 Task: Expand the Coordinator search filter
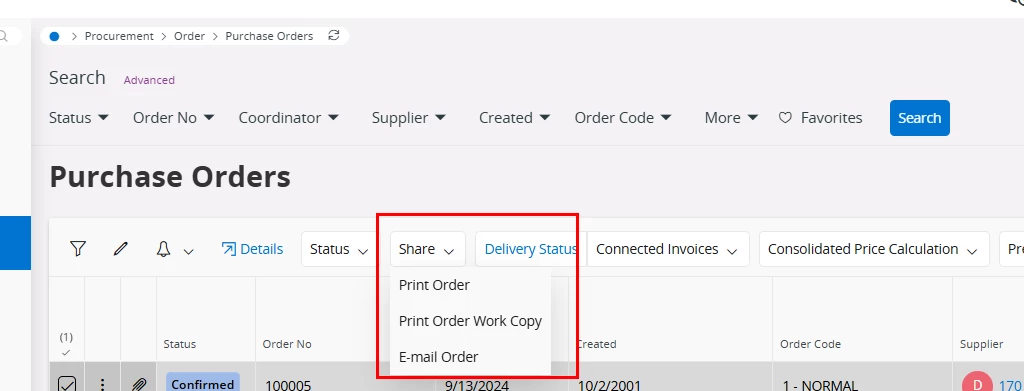pyautogui.click(x=289, y=118)
